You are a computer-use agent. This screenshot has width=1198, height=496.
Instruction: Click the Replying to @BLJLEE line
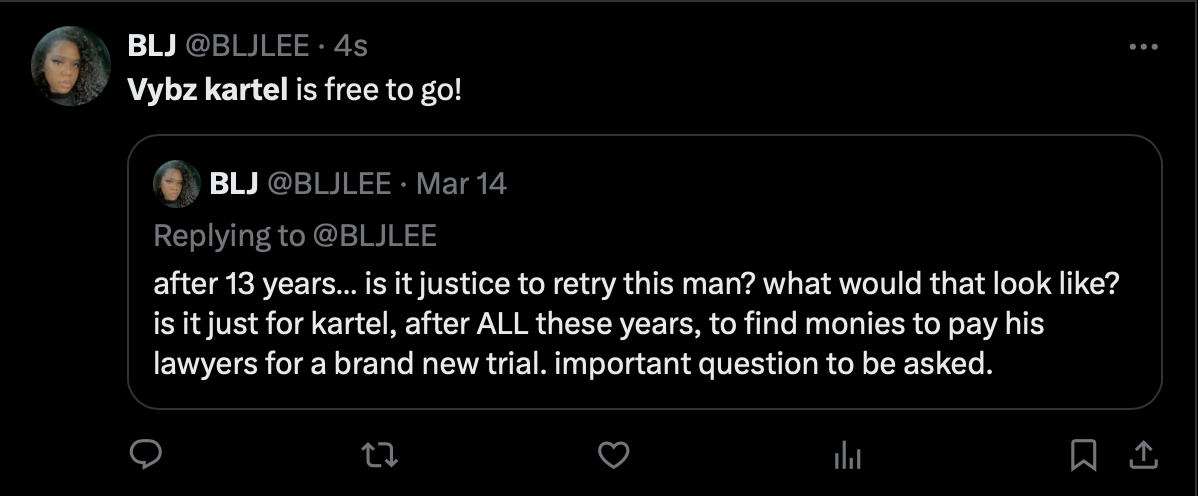[x=295, y=235]
